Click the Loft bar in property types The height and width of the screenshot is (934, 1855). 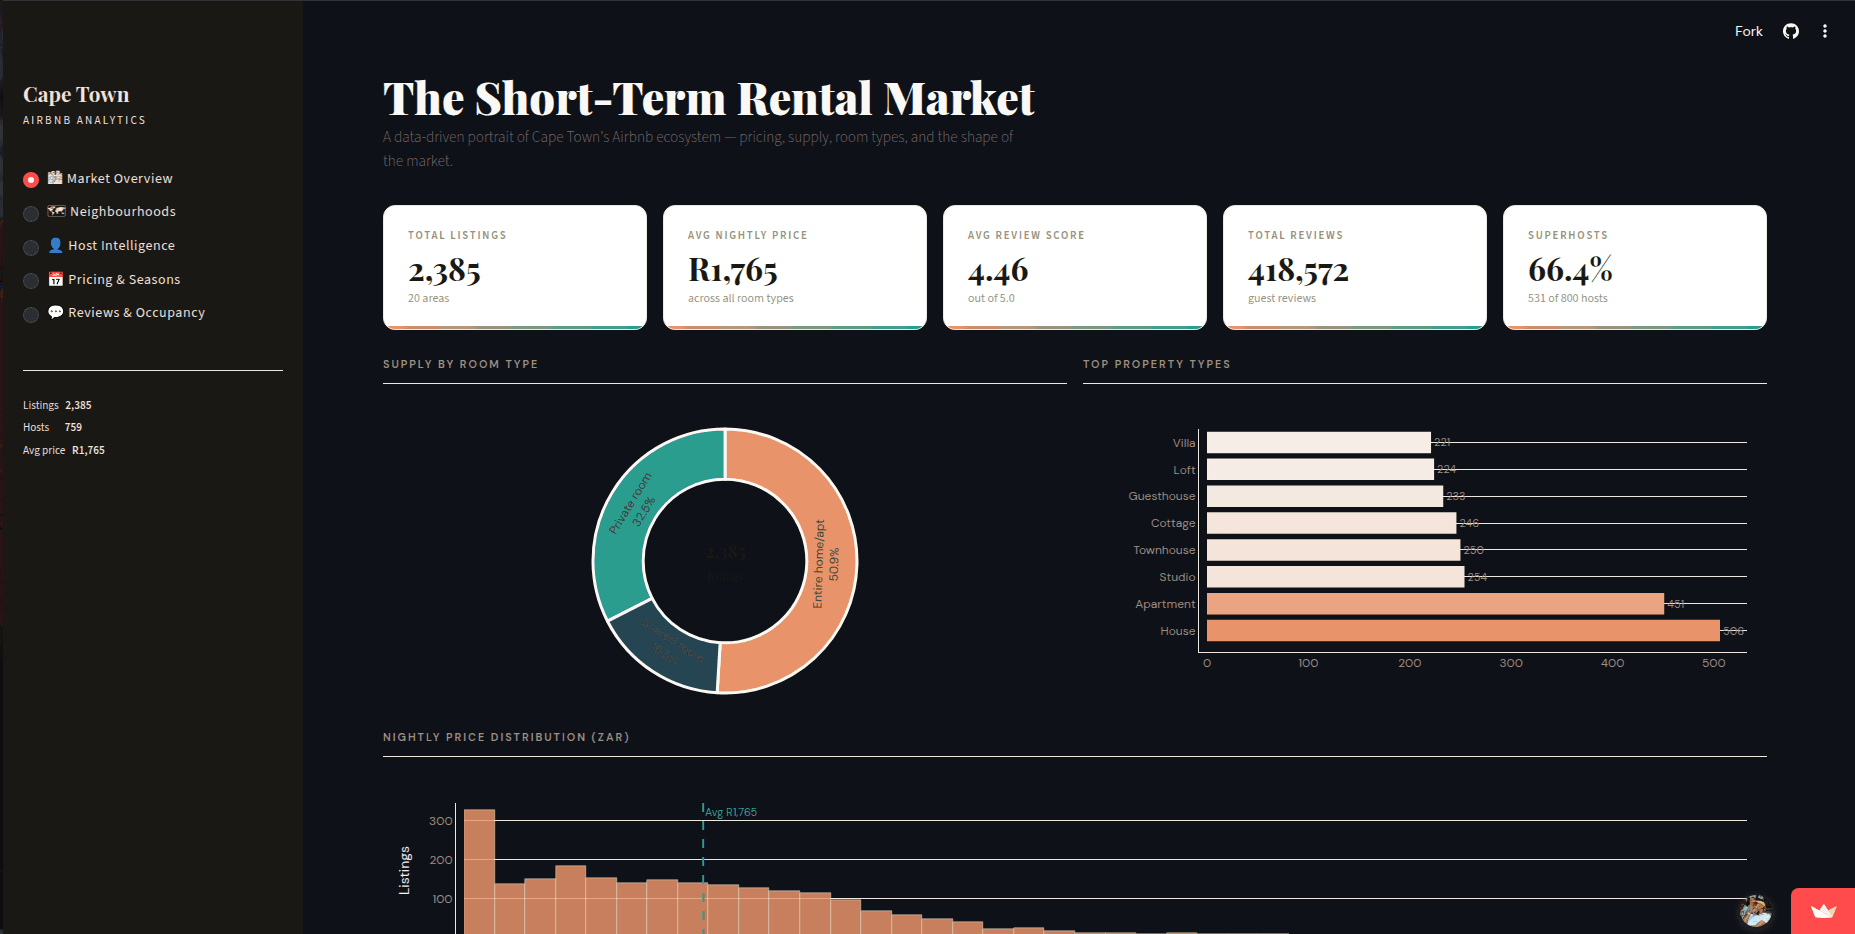tap(1320, 469)
